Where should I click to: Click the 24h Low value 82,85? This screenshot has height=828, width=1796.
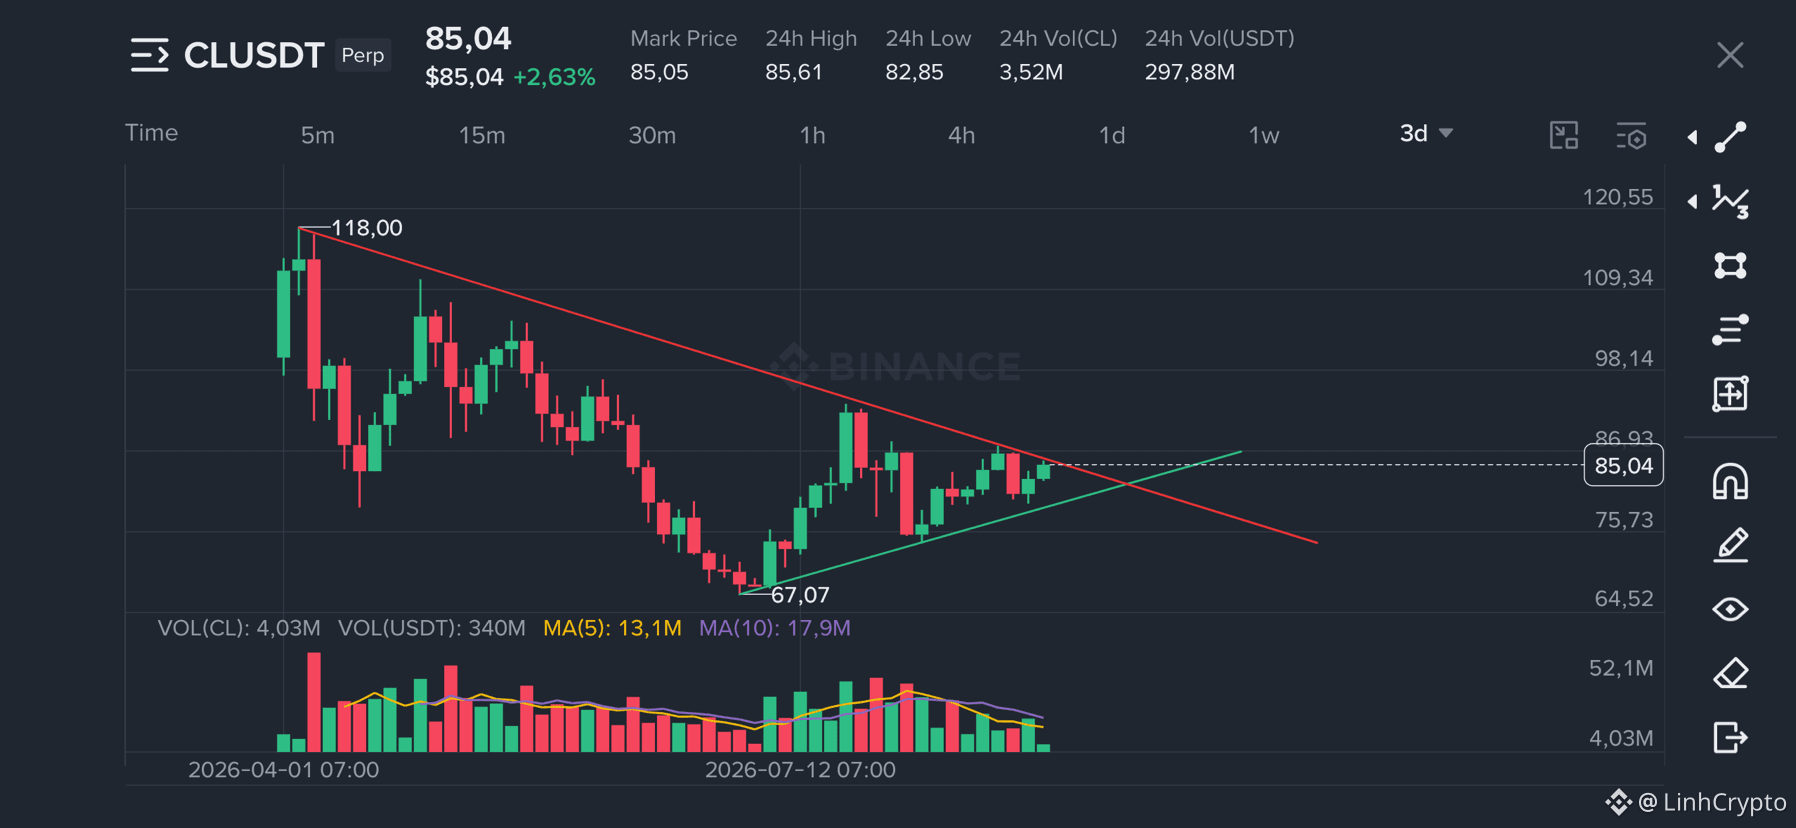[914, 72]
